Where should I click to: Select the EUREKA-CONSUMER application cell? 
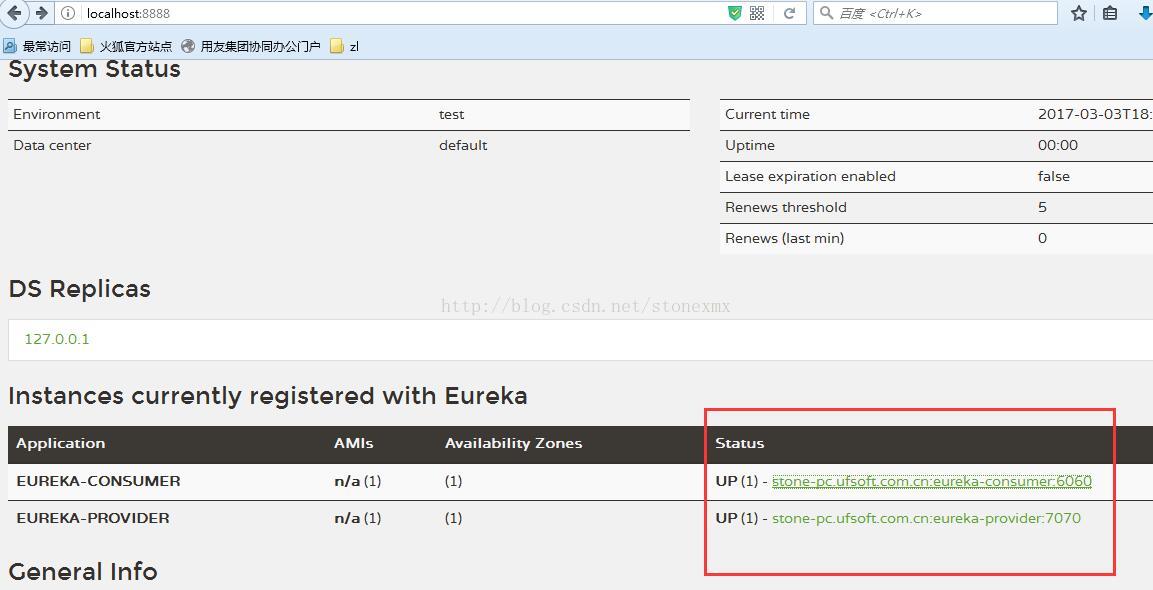(99, 481)
